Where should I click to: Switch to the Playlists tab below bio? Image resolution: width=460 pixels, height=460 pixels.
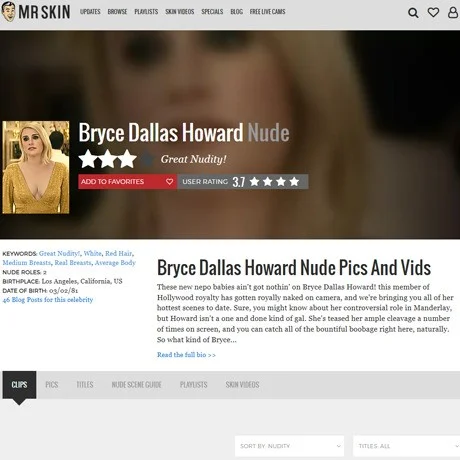click(193, 385)
